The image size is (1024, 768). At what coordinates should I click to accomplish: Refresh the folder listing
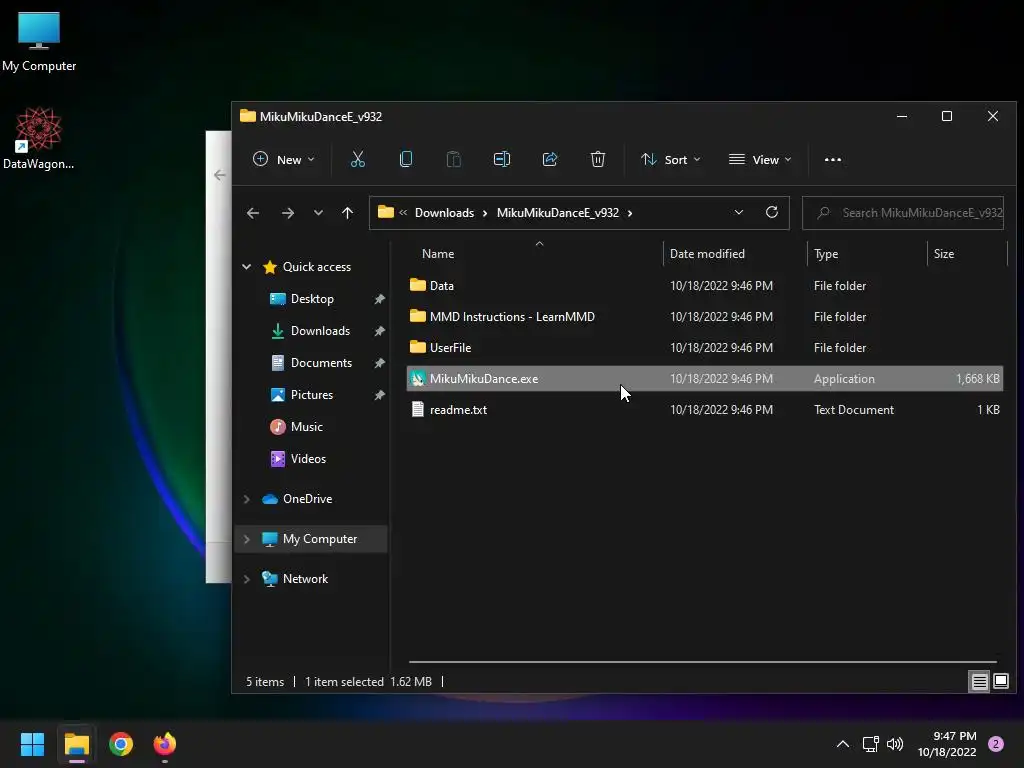772,212
